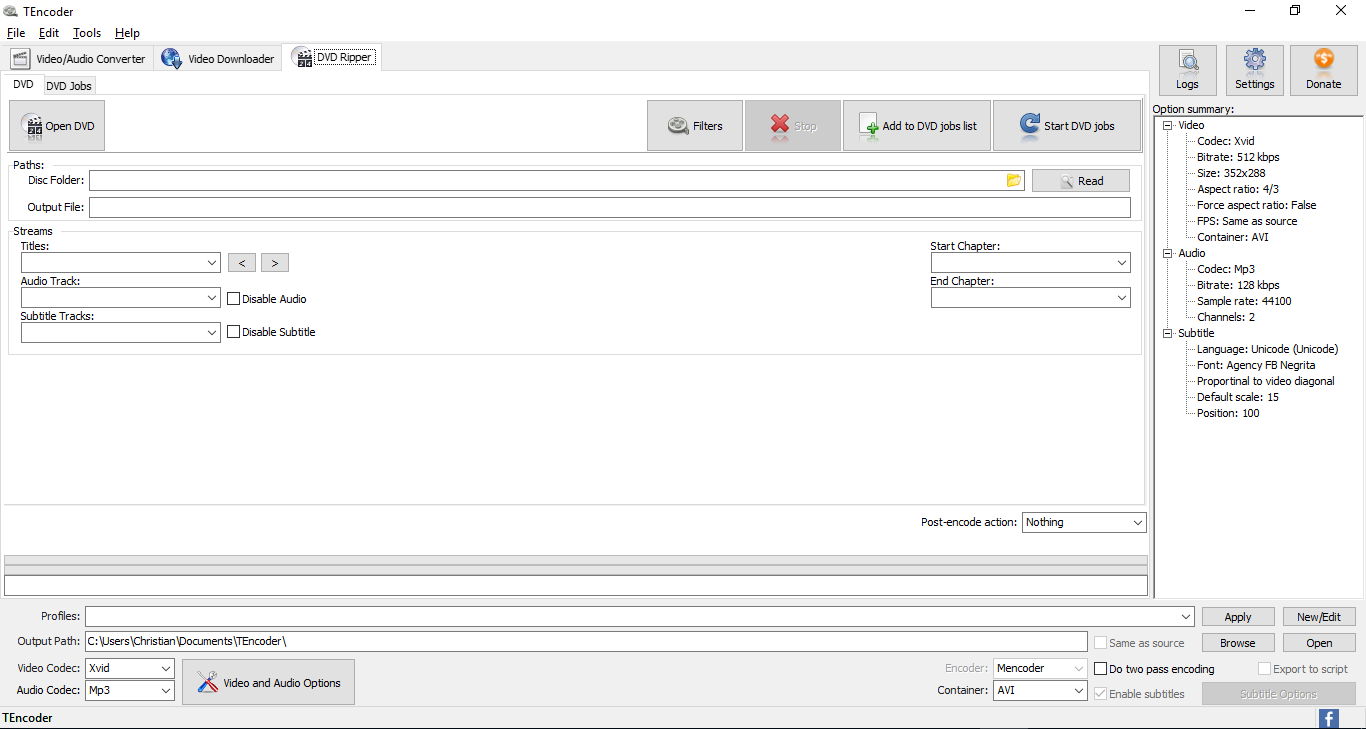Open the Profiles dropdown
The image size is (1366, 729).
(x=640, y=617)
